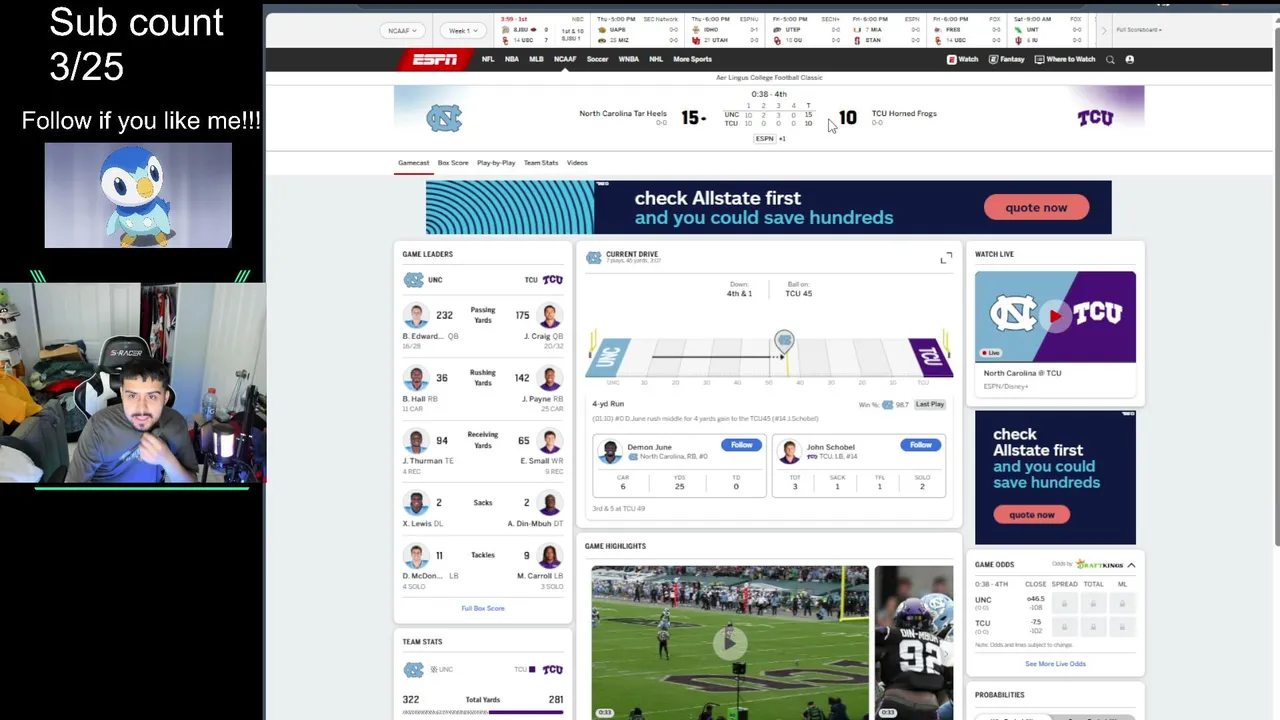Viewport: 1280px width, 720px height.
Task: Click 'North Carolina Tar Heels' team name
Action: 622,113
